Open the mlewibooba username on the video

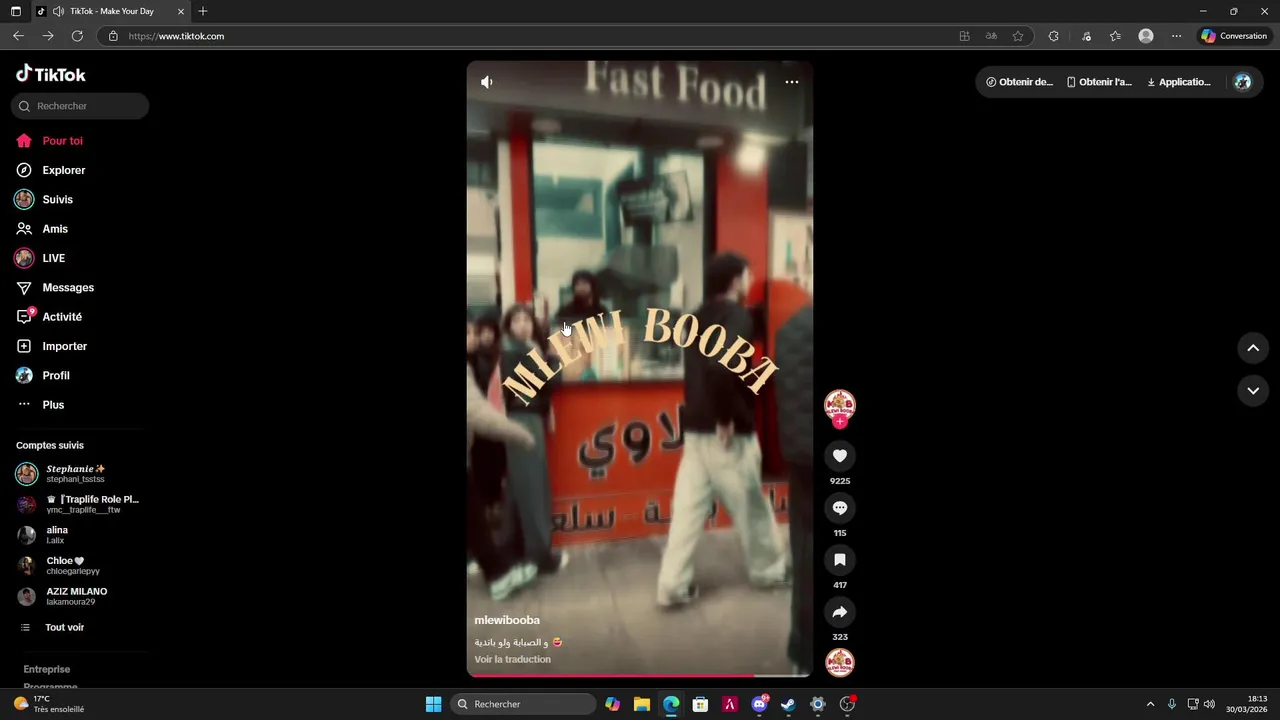[507, 620]
